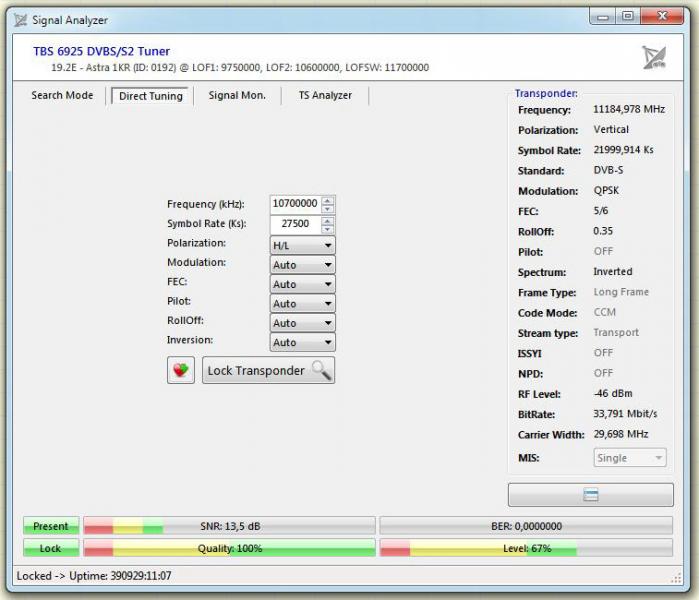Select the Signal Mon. tab
This screenshot has height=600, width=699.
pyautogui.click(x=237, y=96)
